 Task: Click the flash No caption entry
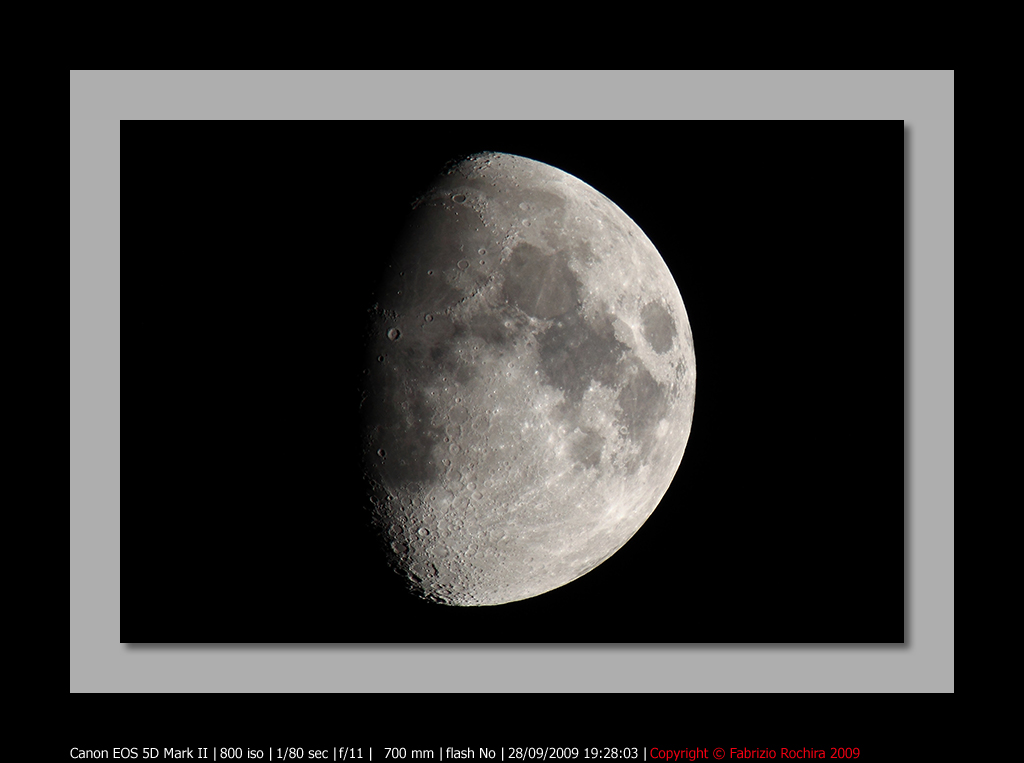(x=470, y=753)
